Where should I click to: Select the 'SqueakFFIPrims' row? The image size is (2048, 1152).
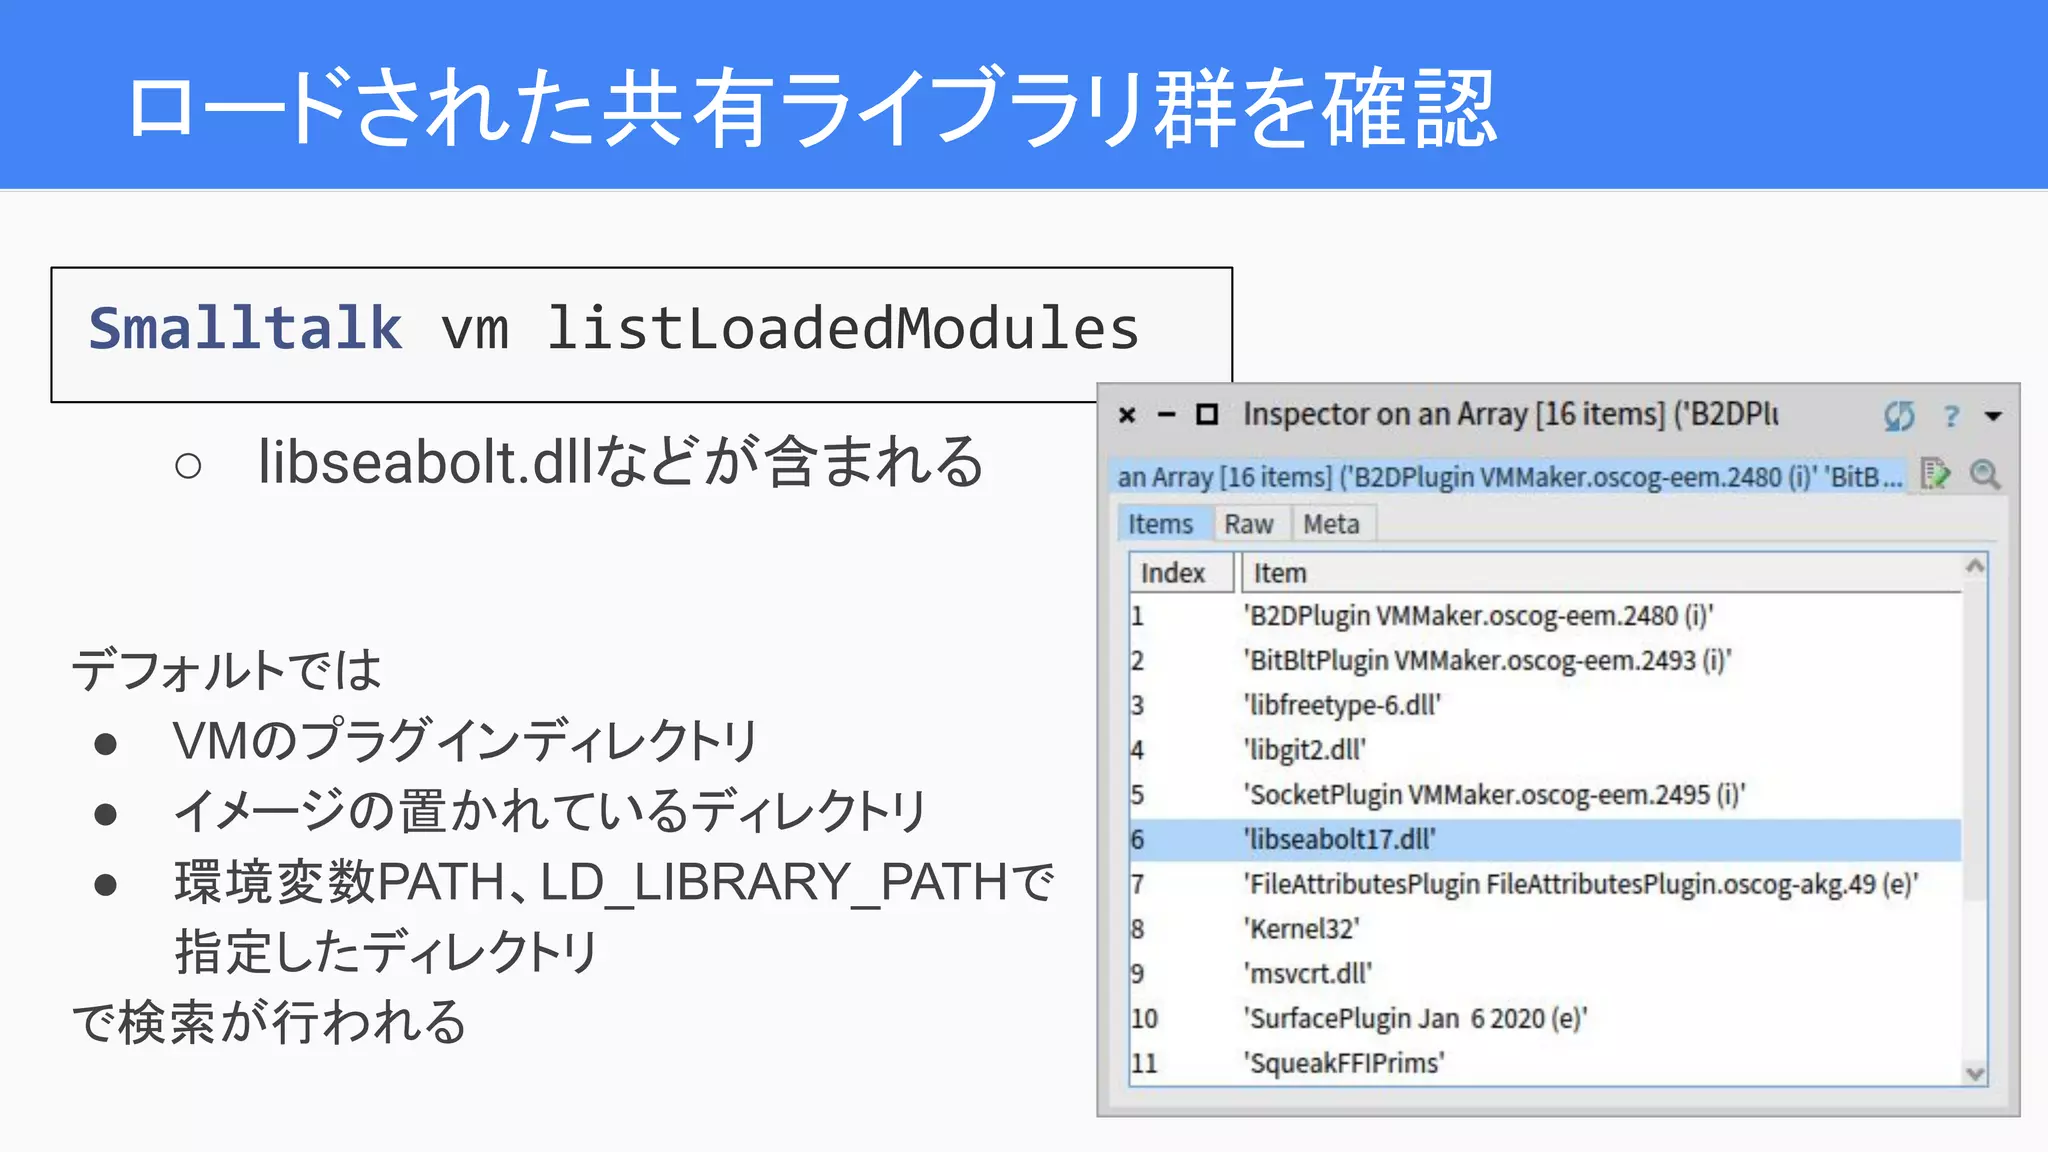click(x=1545, y=1063)
